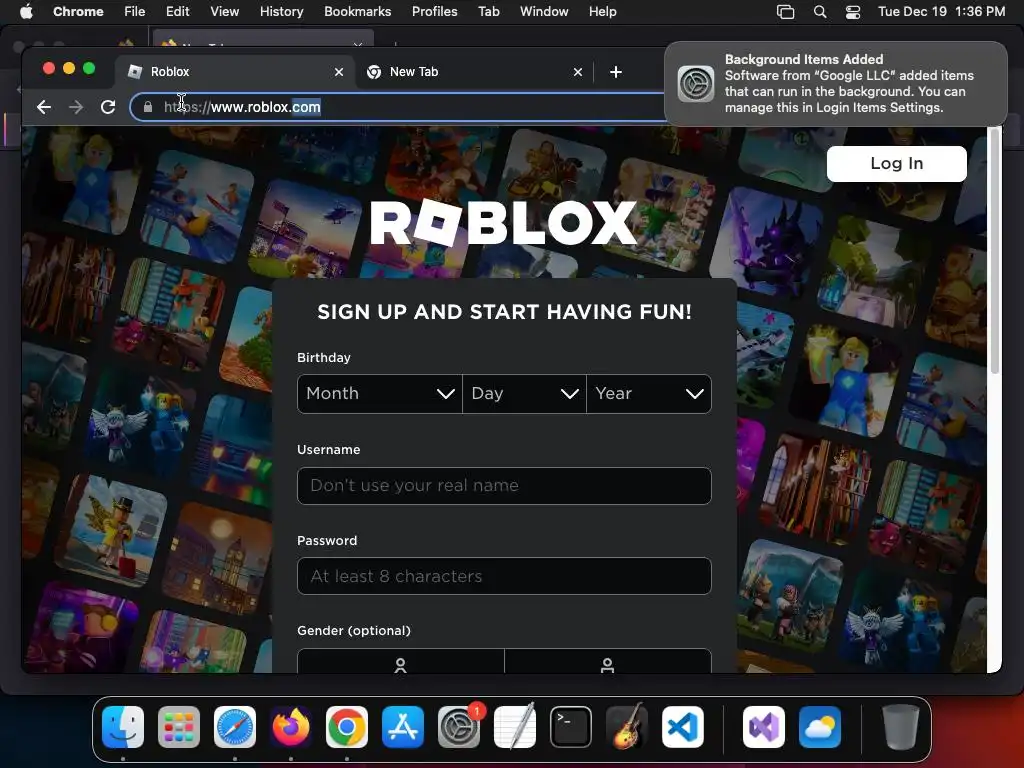
Task: Click the Username input field
Action: pos(504,486)
